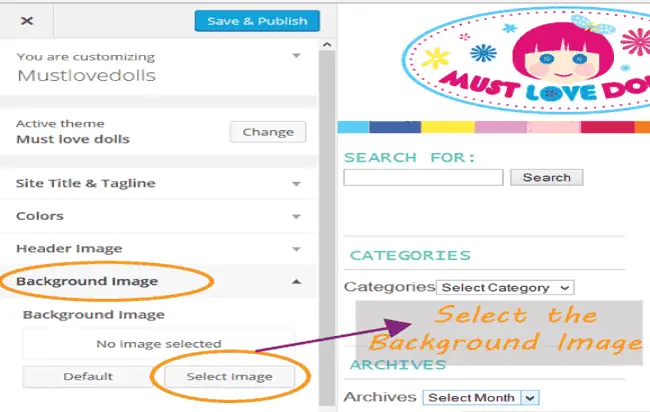Click the scroll-up arrow in sidebar scrollbar
The image size is (650, 412).
click(327, 44)
